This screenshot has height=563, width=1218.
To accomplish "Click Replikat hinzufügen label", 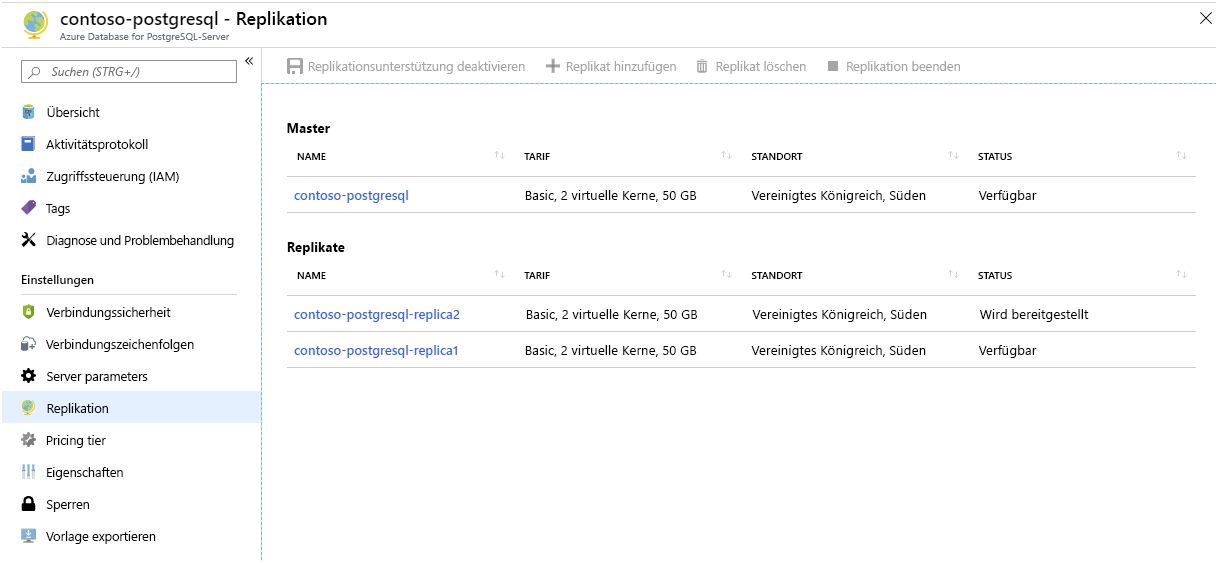I will pyautogui.click(x=621, y=66).
